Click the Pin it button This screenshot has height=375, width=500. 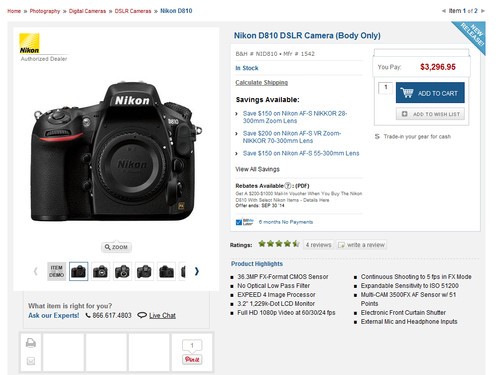[x=192, y=359]
